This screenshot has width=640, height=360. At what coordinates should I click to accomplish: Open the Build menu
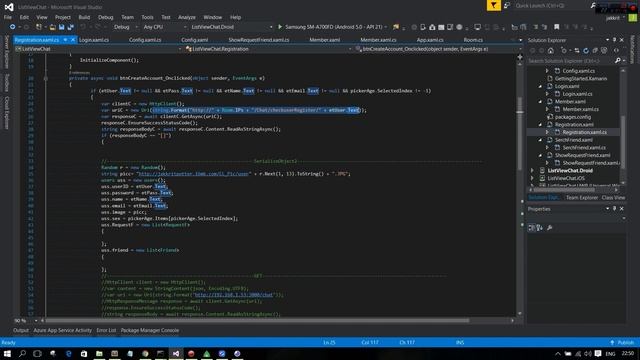point(84,17)
